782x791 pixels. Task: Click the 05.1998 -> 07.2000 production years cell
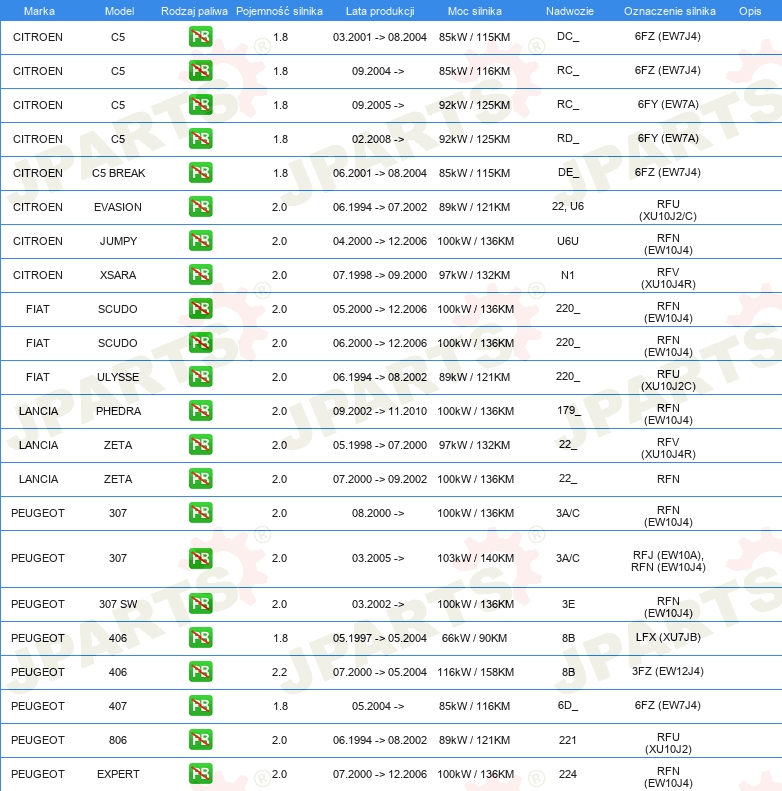(379, 445)
